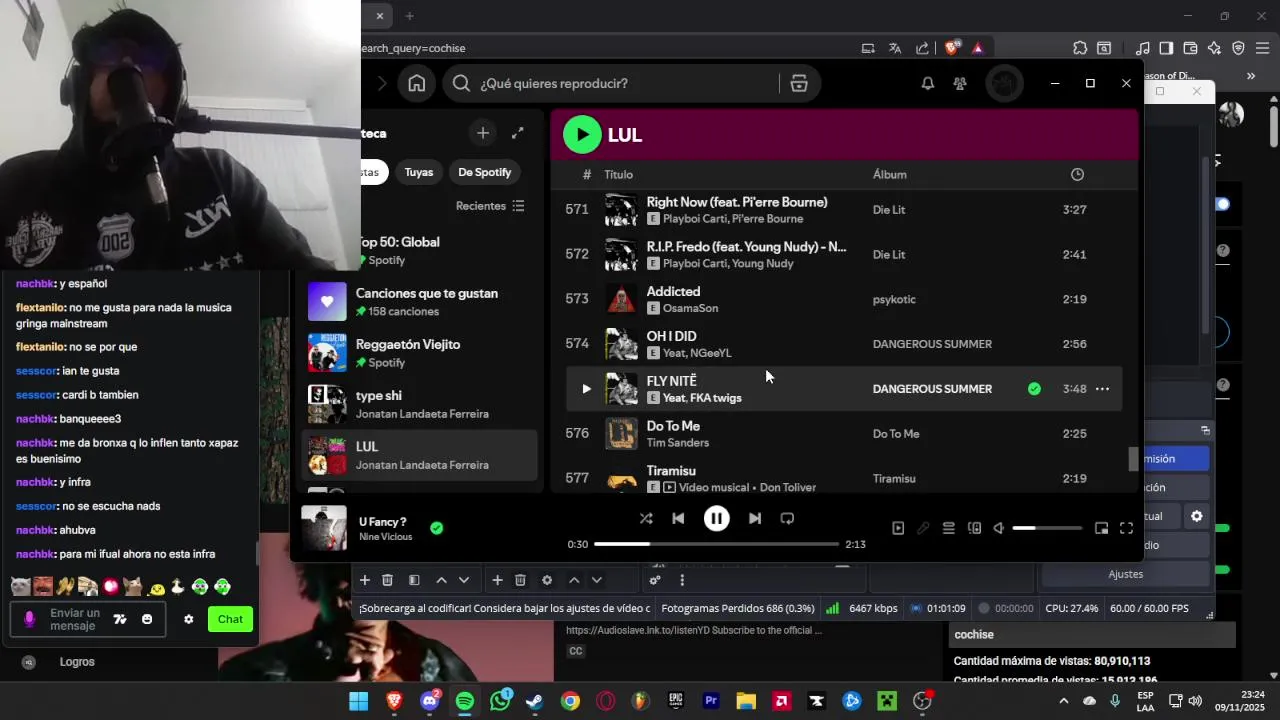Viewport: 1280px width, 720px height.
Task: Expand library with arrows icon
Action: click(518, 133)
